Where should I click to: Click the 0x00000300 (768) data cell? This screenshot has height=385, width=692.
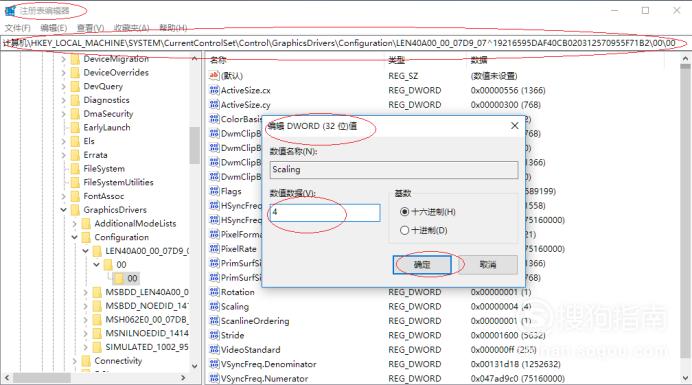(505, 105)
